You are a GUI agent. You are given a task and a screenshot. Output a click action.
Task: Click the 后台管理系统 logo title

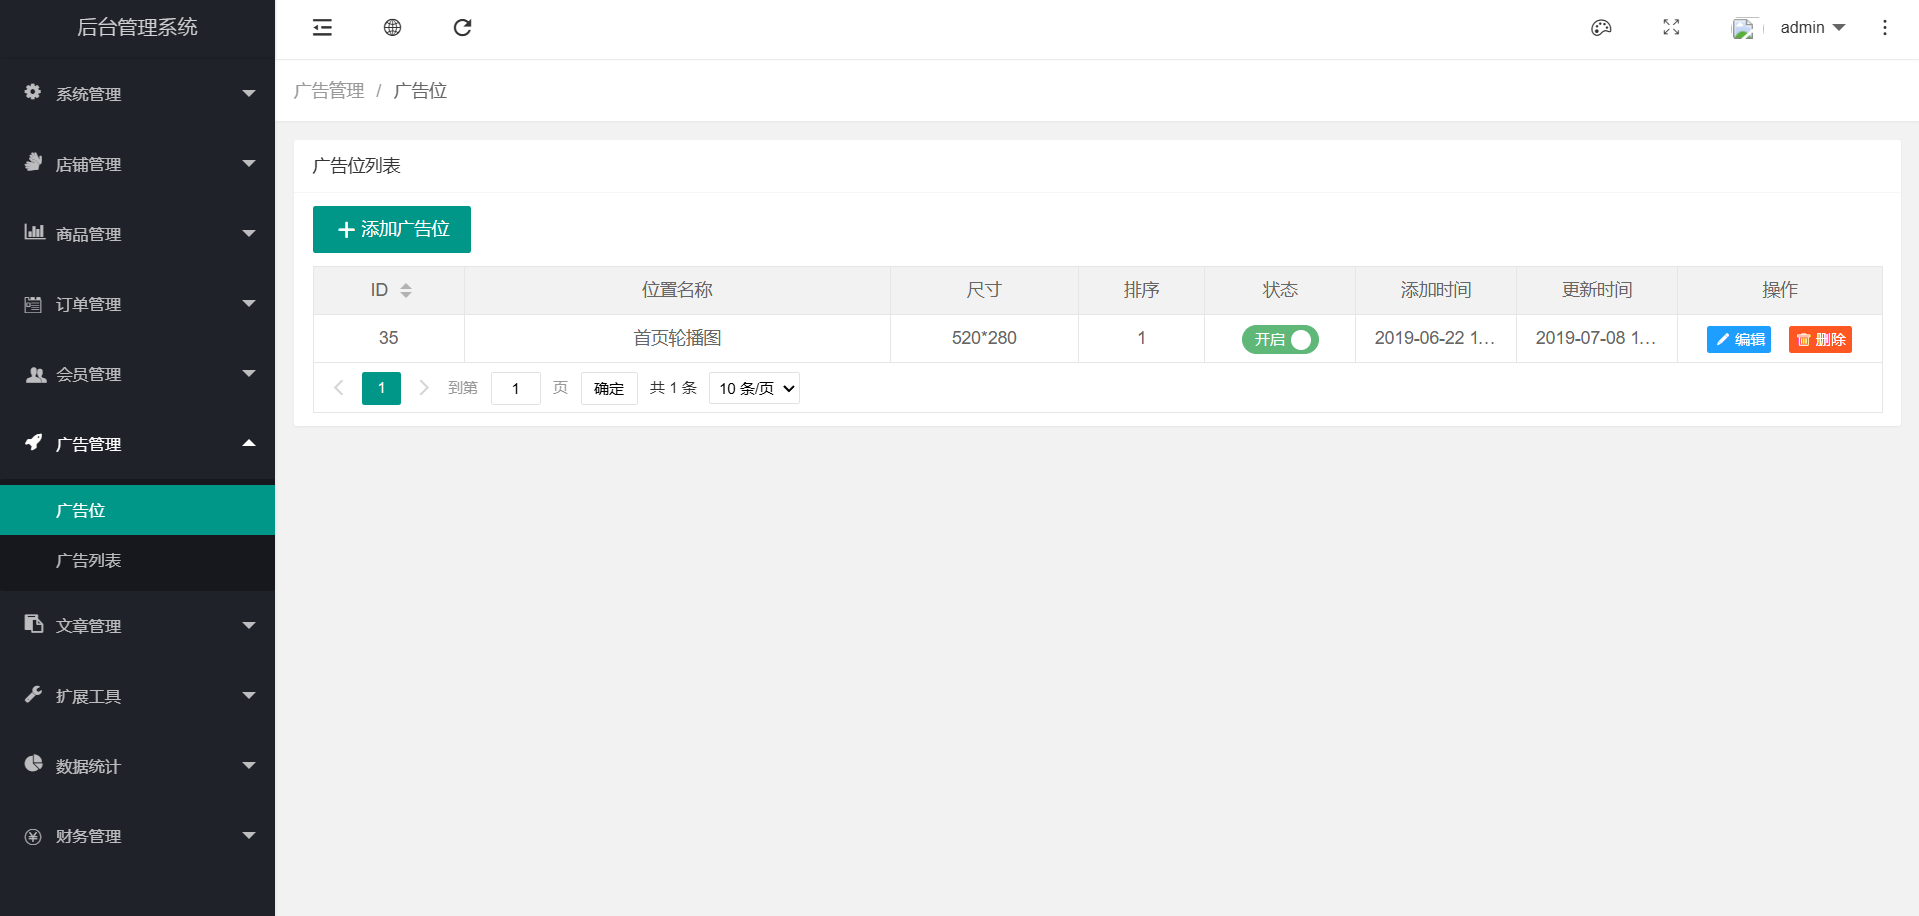pos(137,27)
